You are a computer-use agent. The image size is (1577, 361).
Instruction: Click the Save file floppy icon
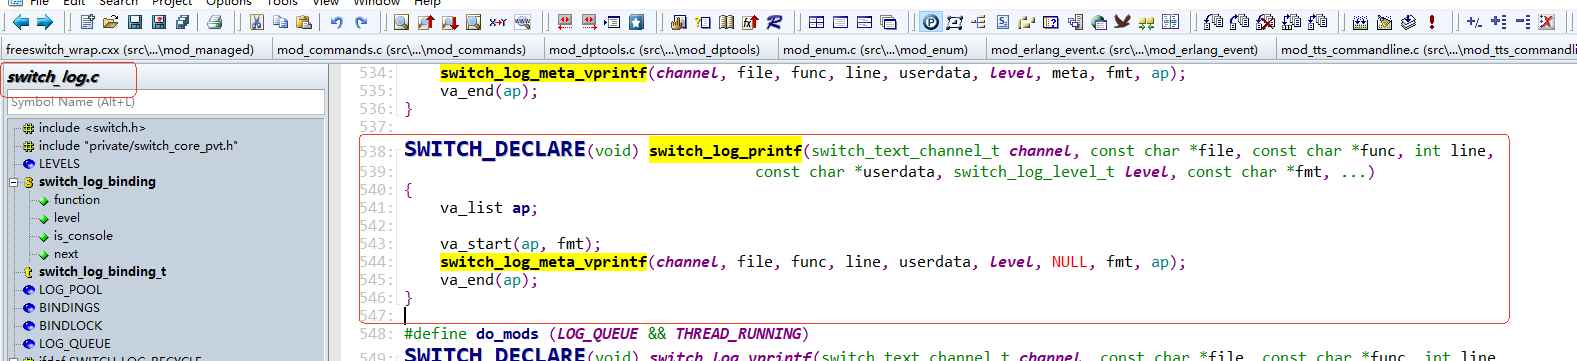tap(135, 22)
